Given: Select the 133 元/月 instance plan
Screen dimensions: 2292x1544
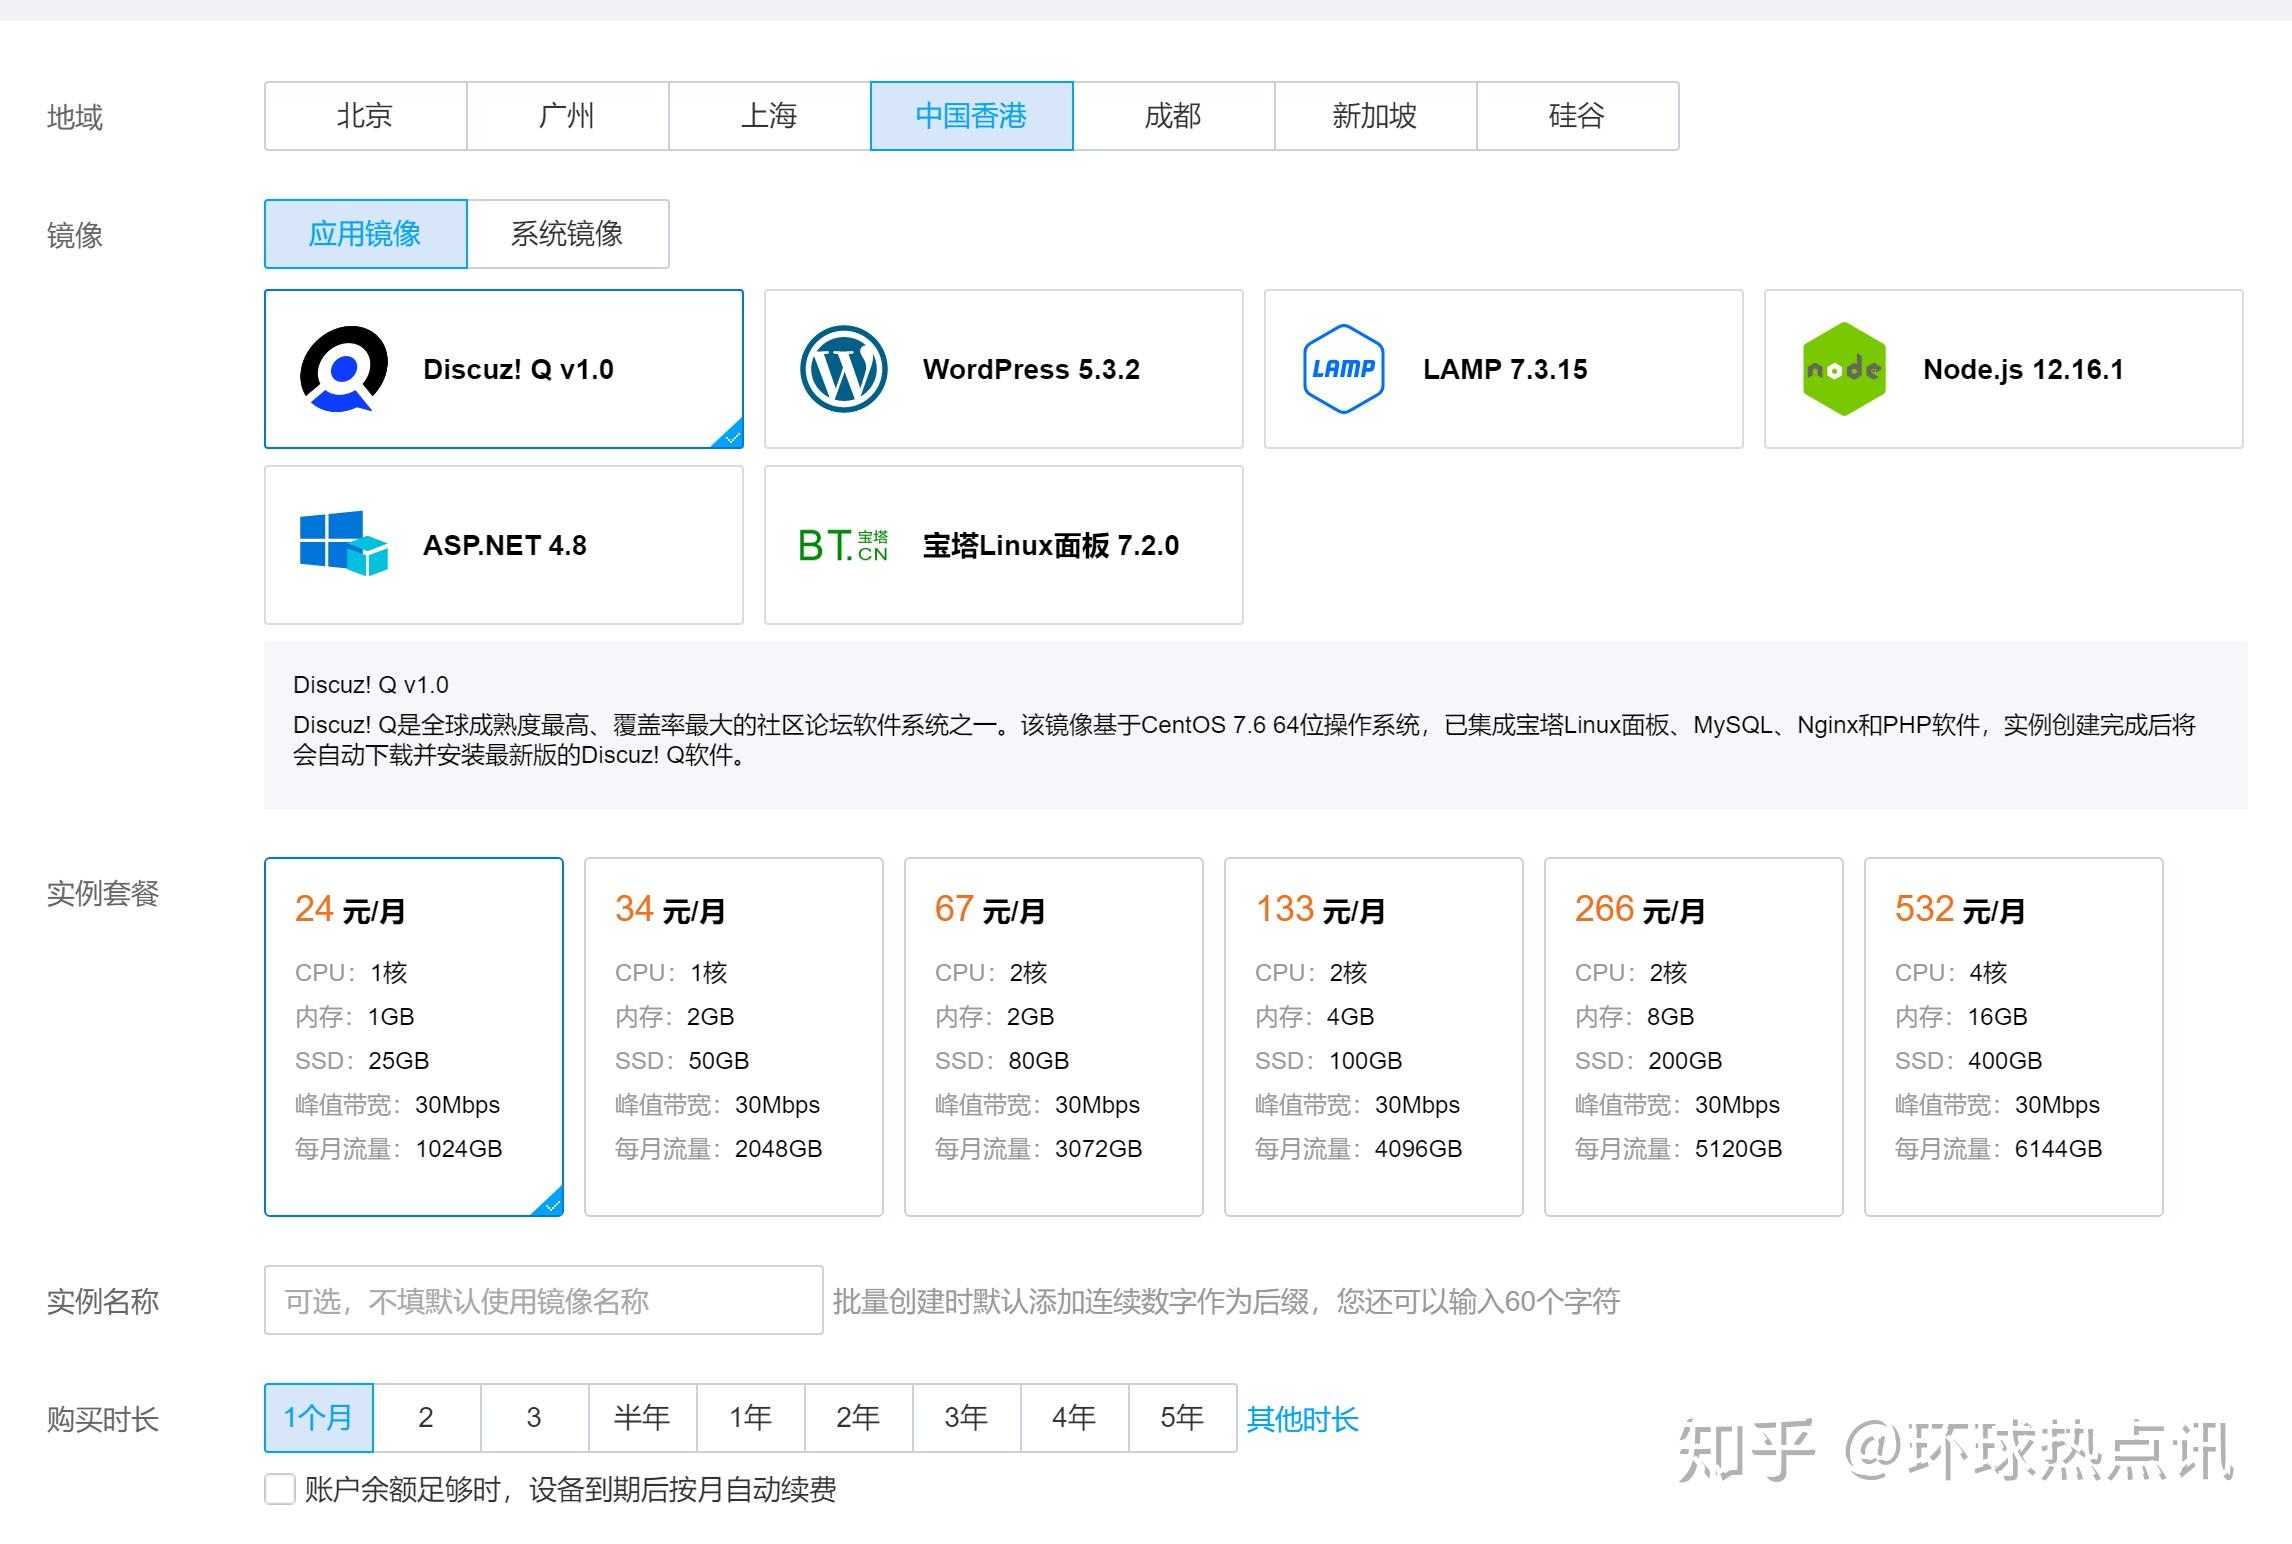Looking at the screenshot, I should 1374,1037.
